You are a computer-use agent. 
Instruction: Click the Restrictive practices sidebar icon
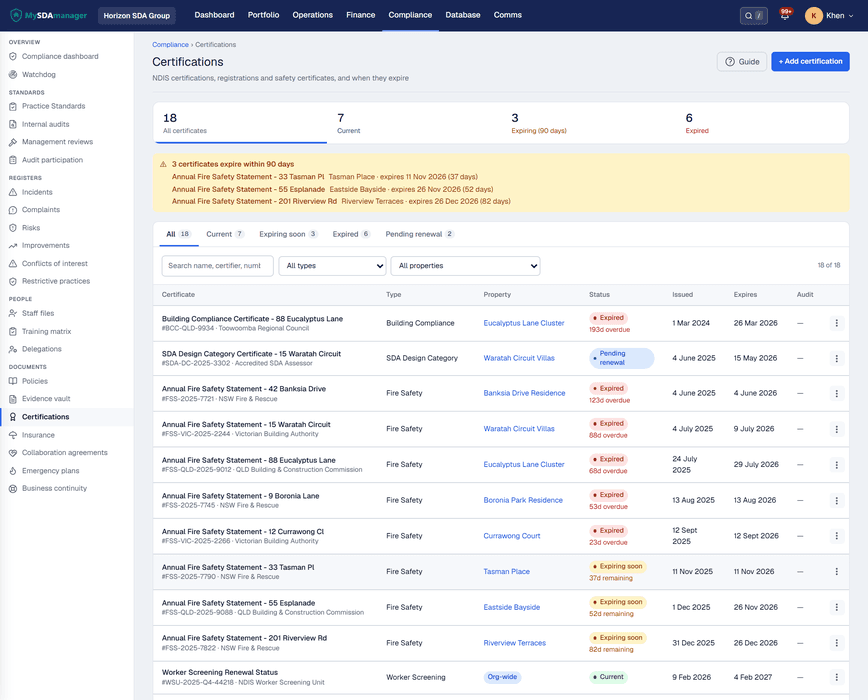[13, 281]
